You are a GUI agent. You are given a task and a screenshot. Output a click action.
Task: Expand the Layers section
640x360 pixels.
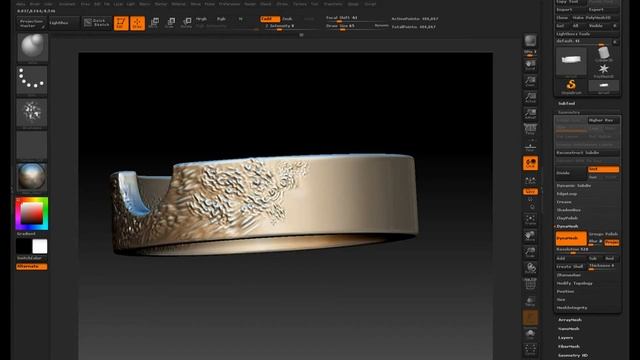coord(565,338)
